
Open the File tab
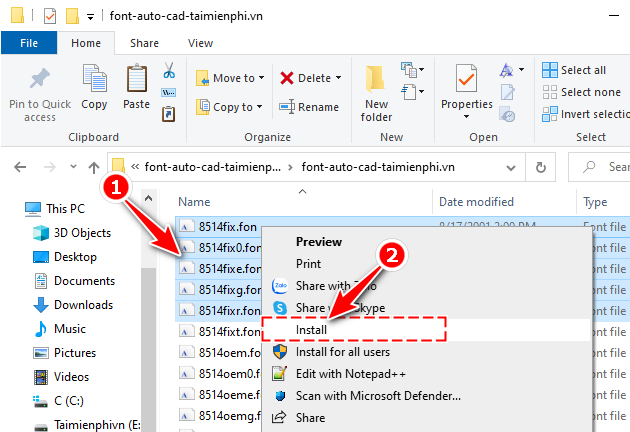tap(29, 43)
